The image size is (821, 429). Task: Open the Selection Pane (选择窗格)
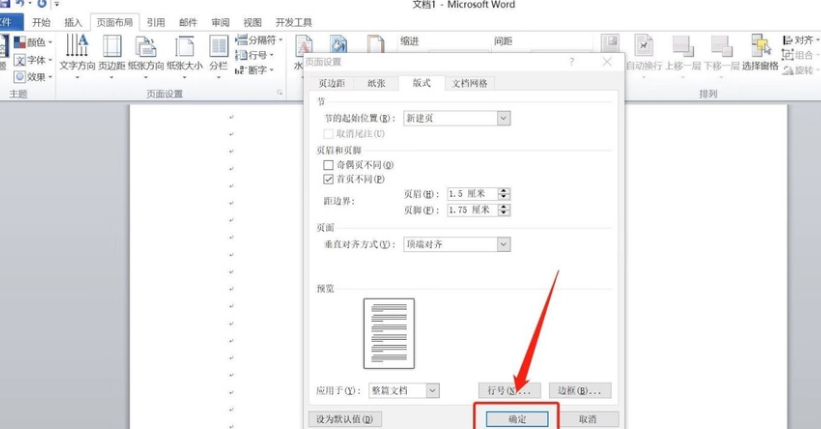tap(760, 52)
